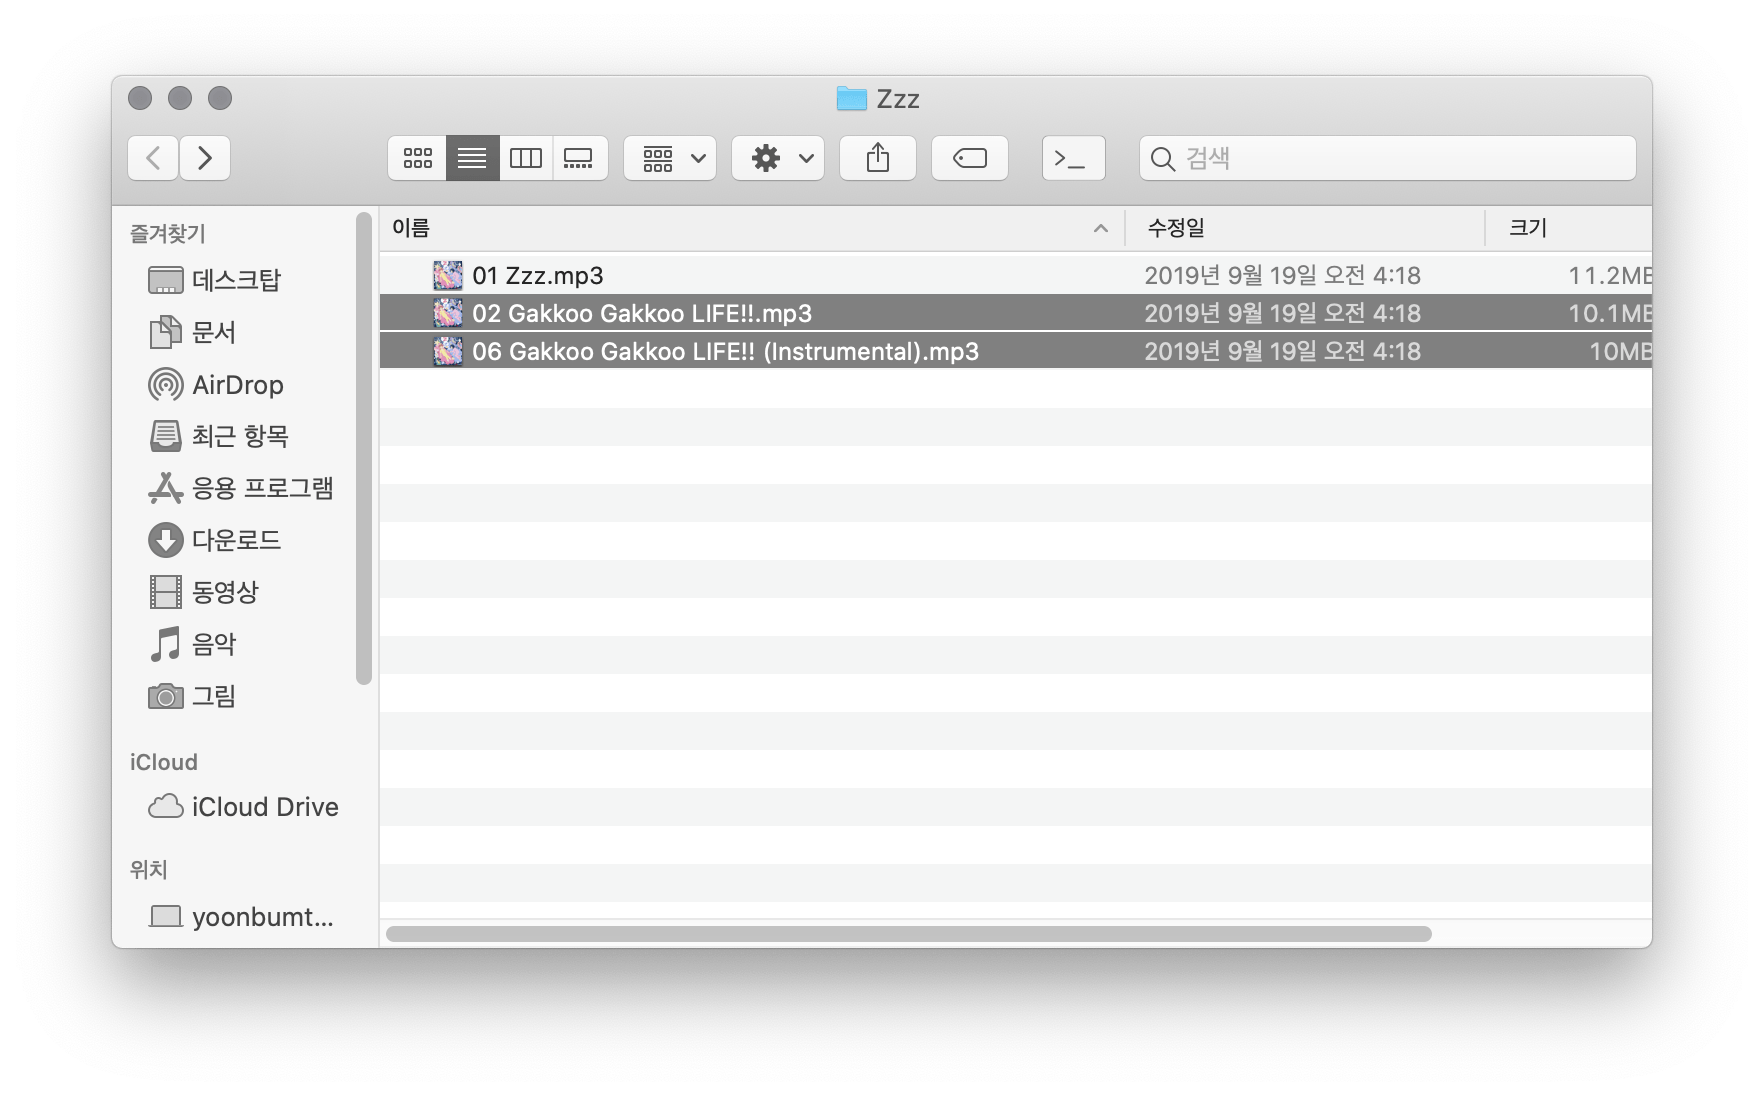This screenshot has width=1764, height=1096.
Task: Switch to column view mode
Action: pos(526,158)
